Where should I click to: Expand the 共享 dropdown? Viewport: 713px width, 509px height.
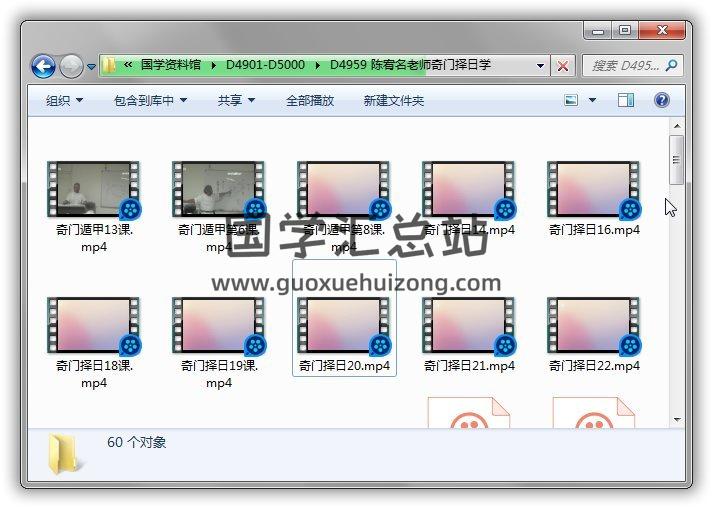click(x=236, y=101)
